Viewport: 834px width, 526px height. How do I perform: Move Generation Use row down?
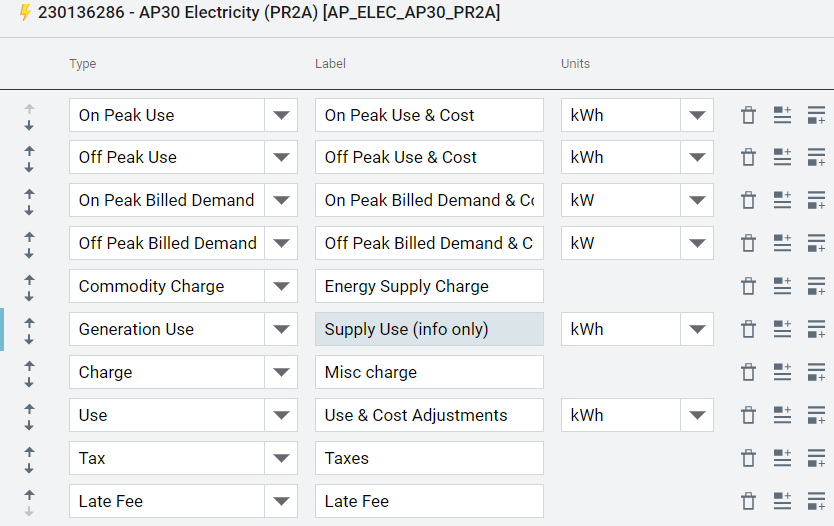tap(29, 340)
